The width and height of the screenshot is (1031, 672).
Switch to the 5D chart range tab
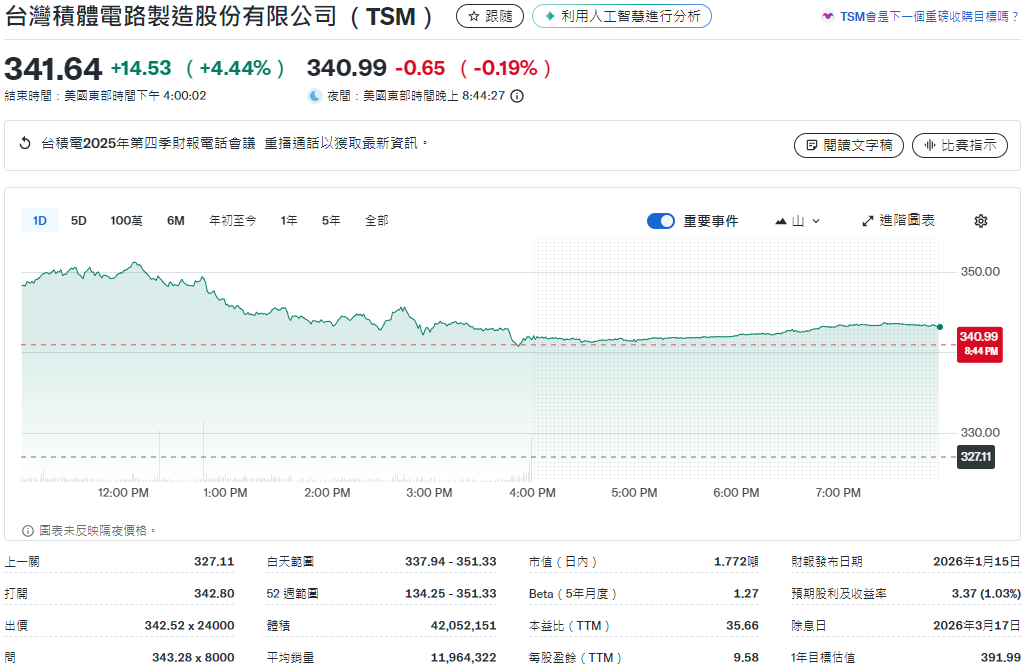point(78,220)
